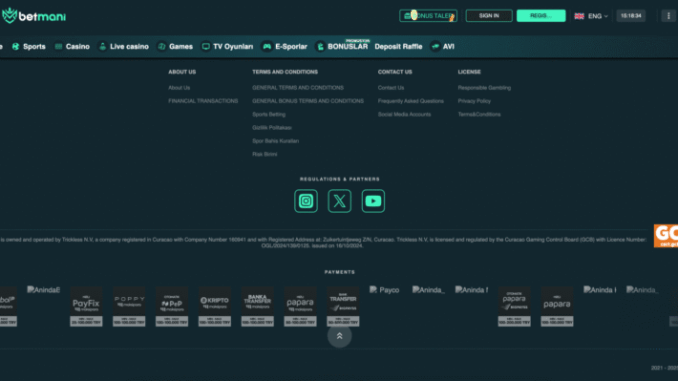Open the three-dot more options menu
The width and height of the screenshot is (678, 381).
click(x=668, y=16)
